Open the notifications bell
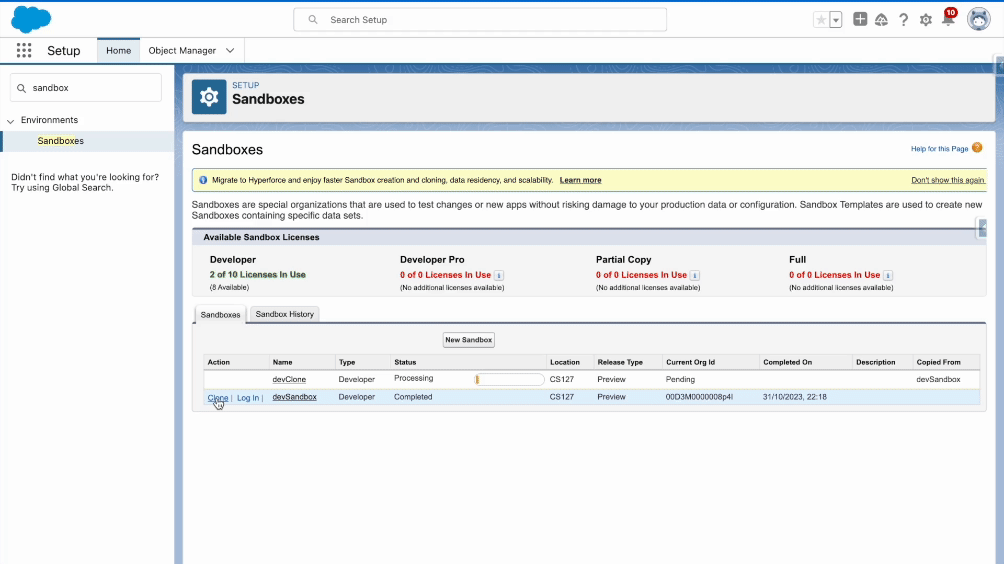 click(948, 19)
